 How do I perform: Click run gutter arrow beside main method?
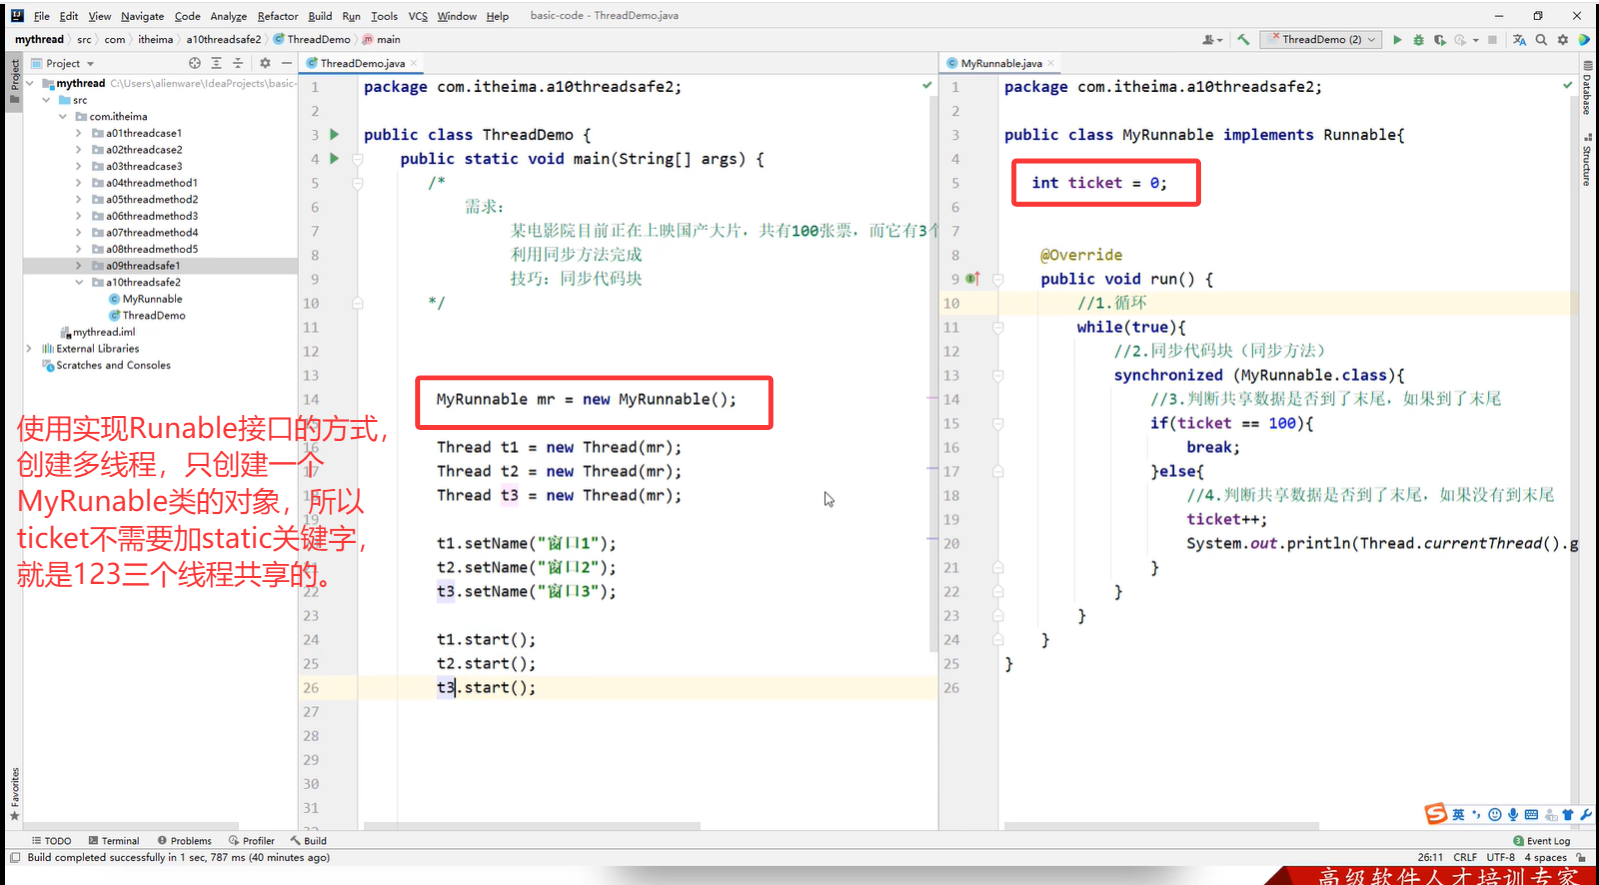tap(334, 158)
